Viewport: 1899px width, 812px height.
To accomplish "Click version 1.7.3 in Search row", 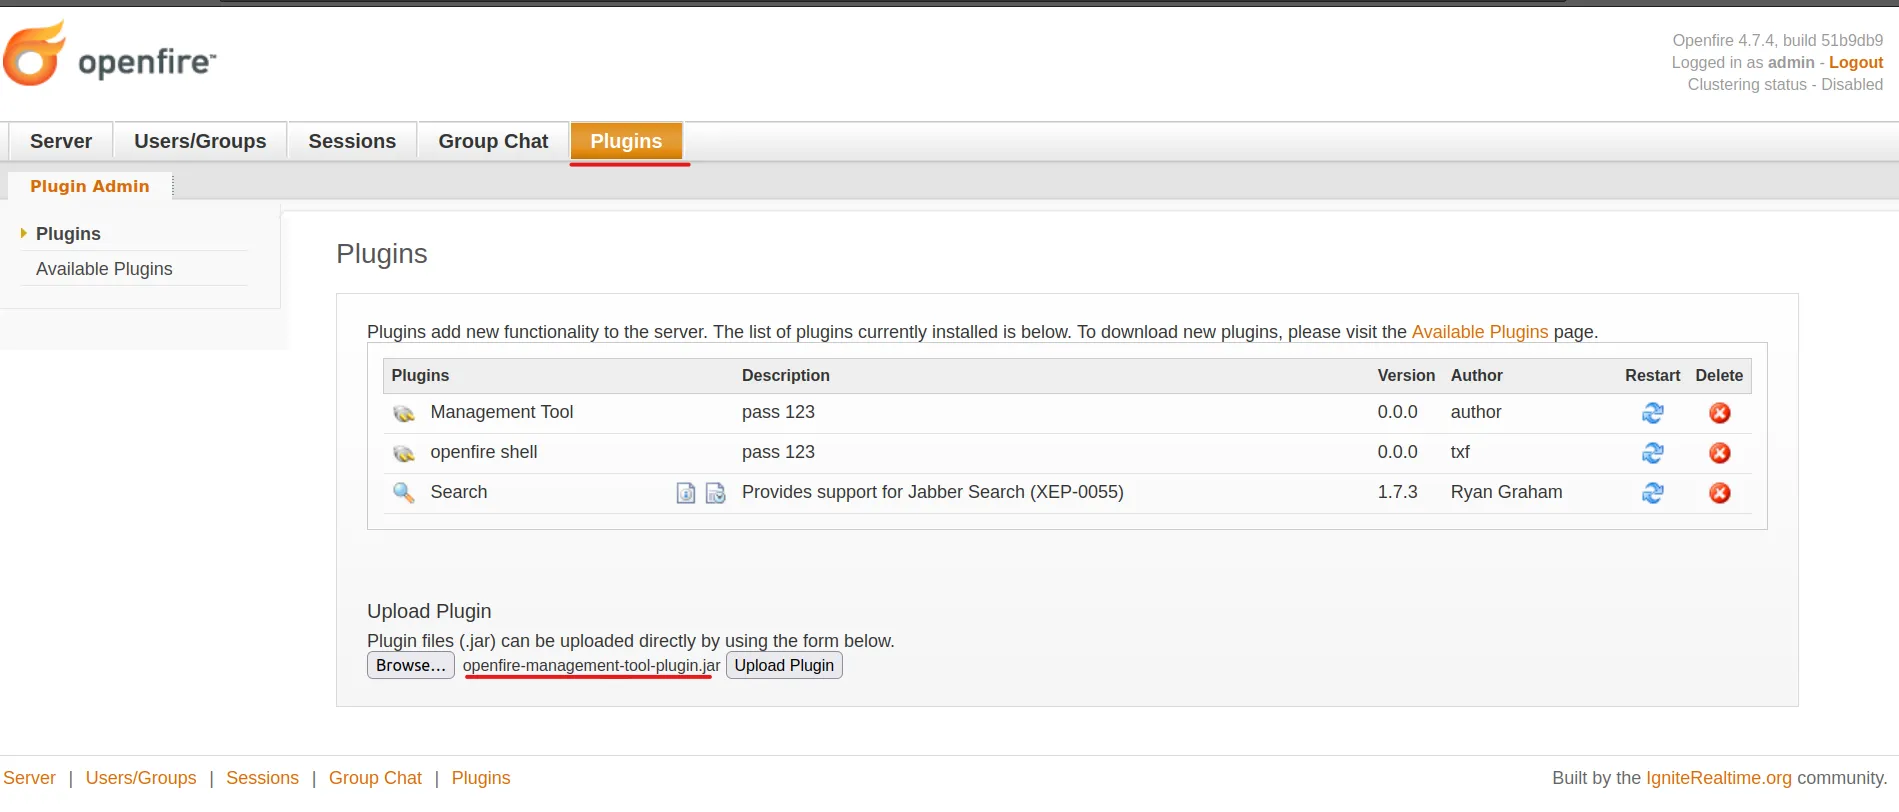I will [1397, 492].
